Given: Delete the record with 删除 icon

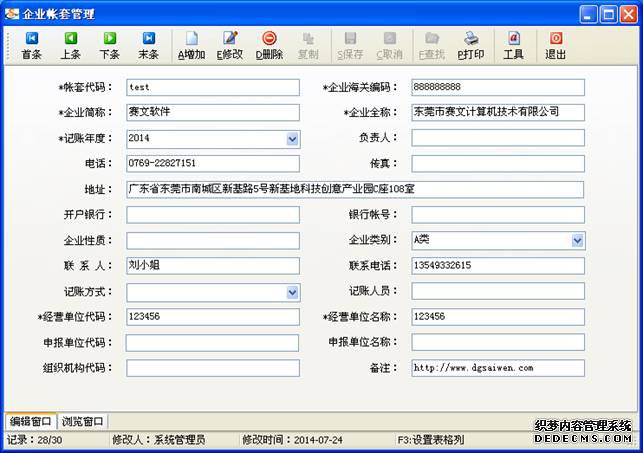Looking at the screenshot, I should (269, 45).
